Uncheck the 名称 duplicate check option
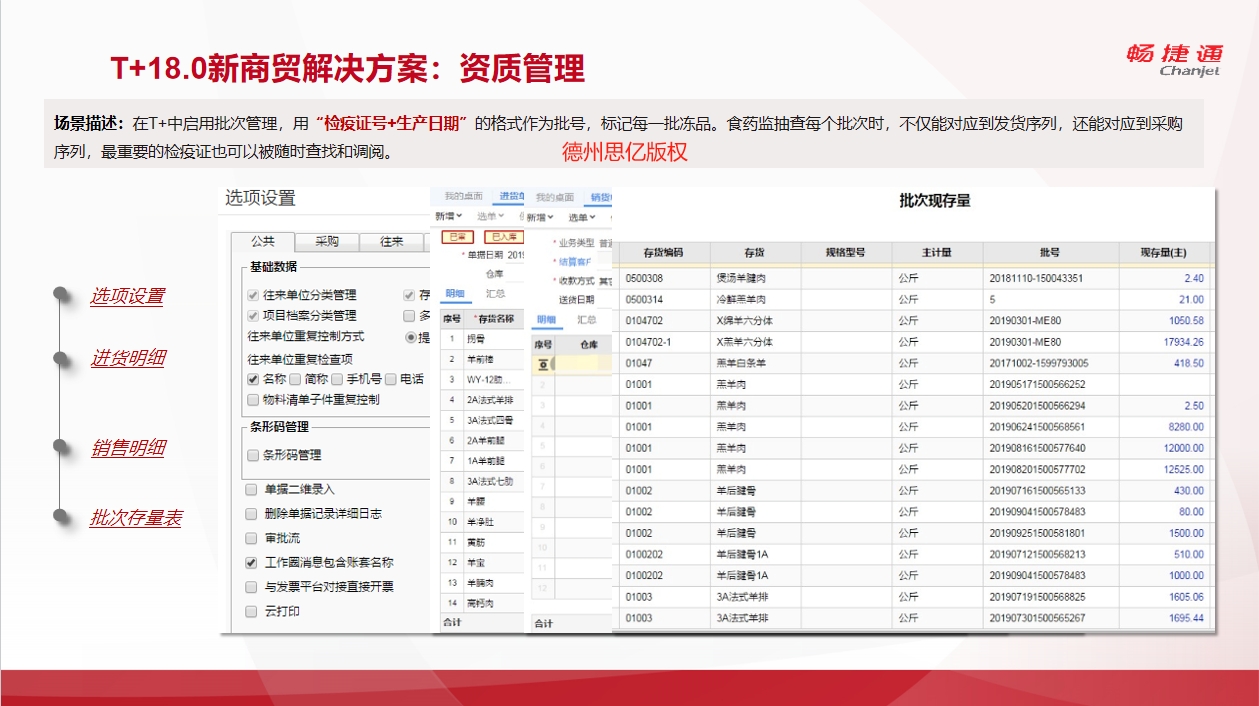The height and width of the screenshot is (706, 1259). click(x=254, y=379)
